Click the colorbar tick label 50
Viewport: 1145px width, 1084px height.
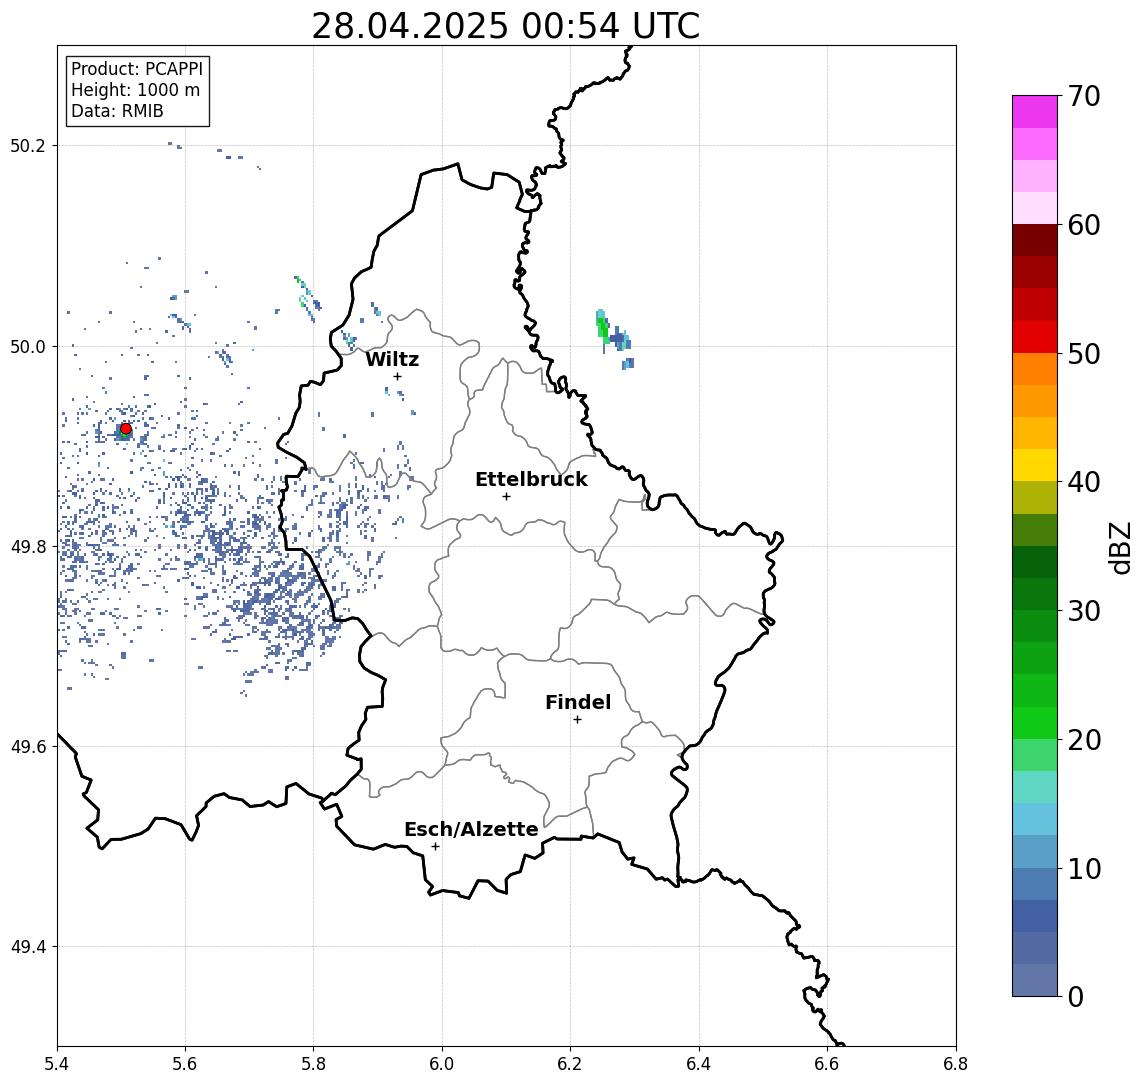(x=1084, y=354)
